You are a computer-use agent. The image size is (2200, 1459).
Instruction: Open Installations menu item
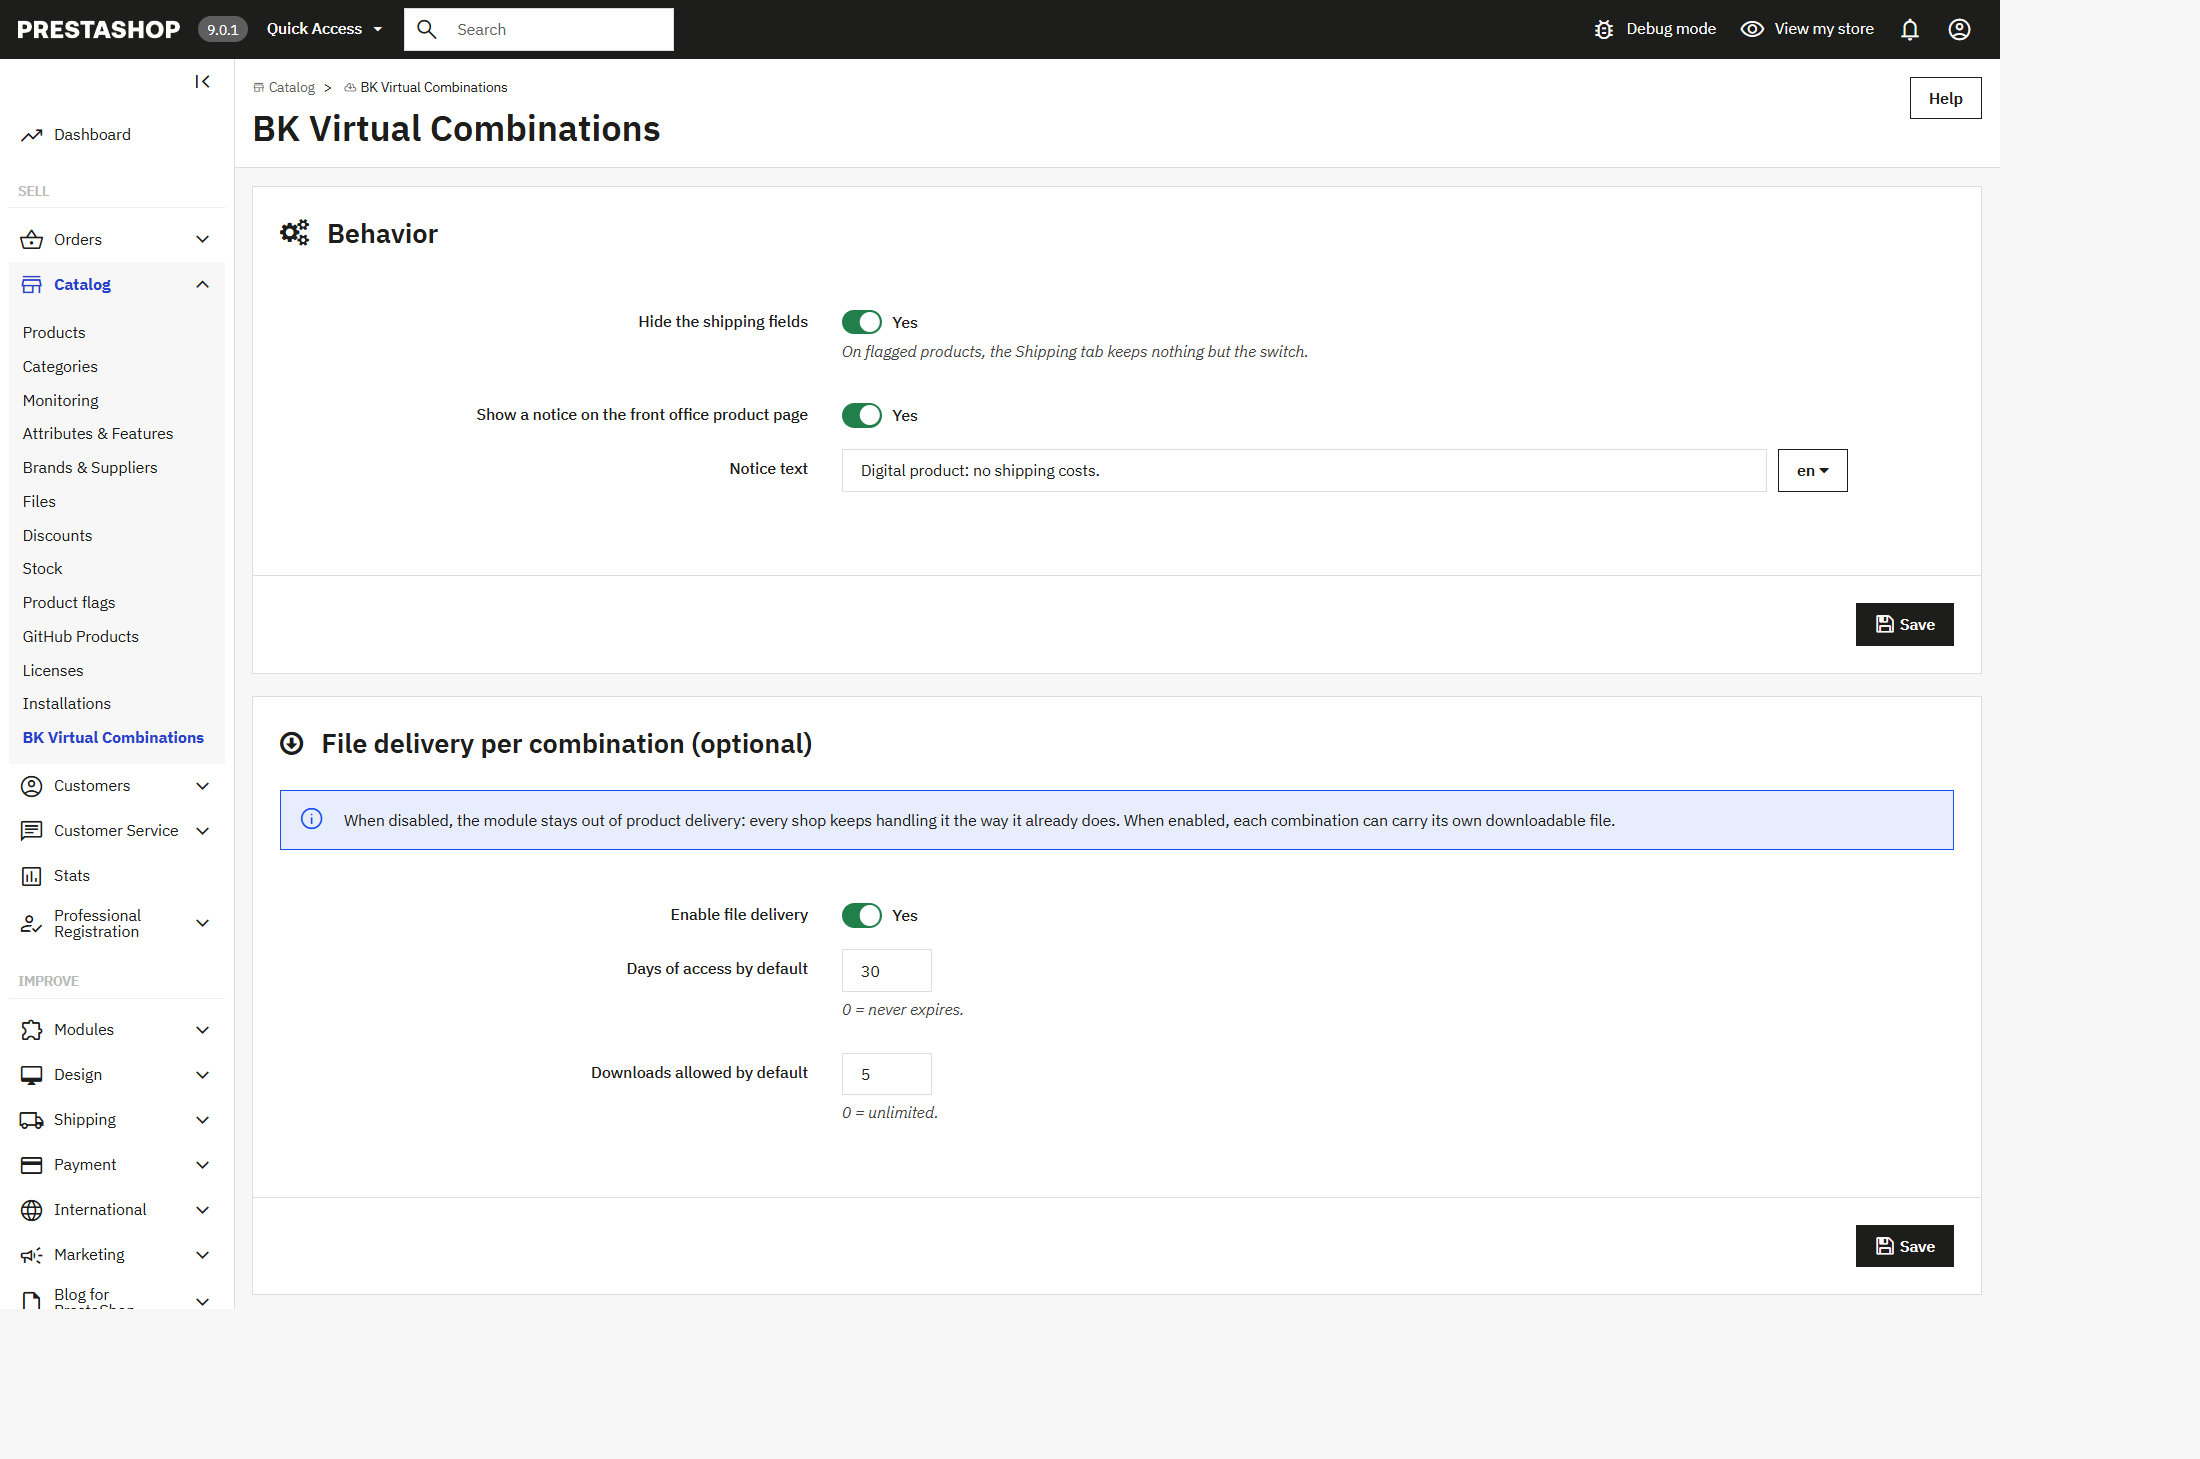point(67,704)
